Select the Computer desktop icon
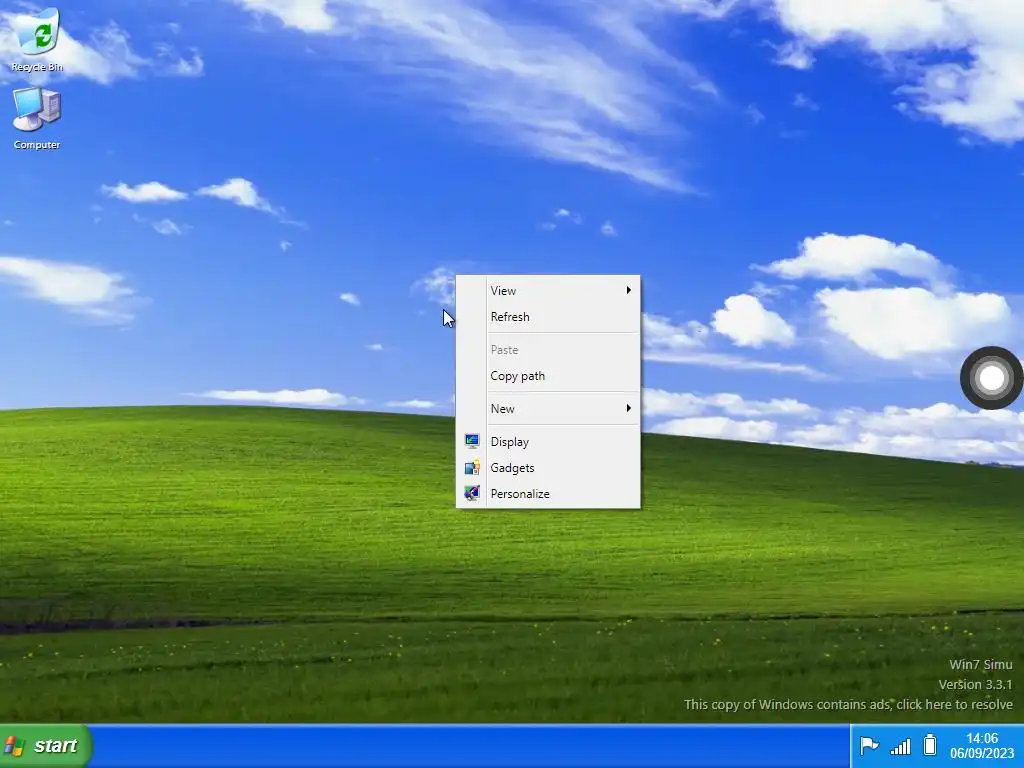Screen dimensions: 1024x768 (x=37, y=118)
